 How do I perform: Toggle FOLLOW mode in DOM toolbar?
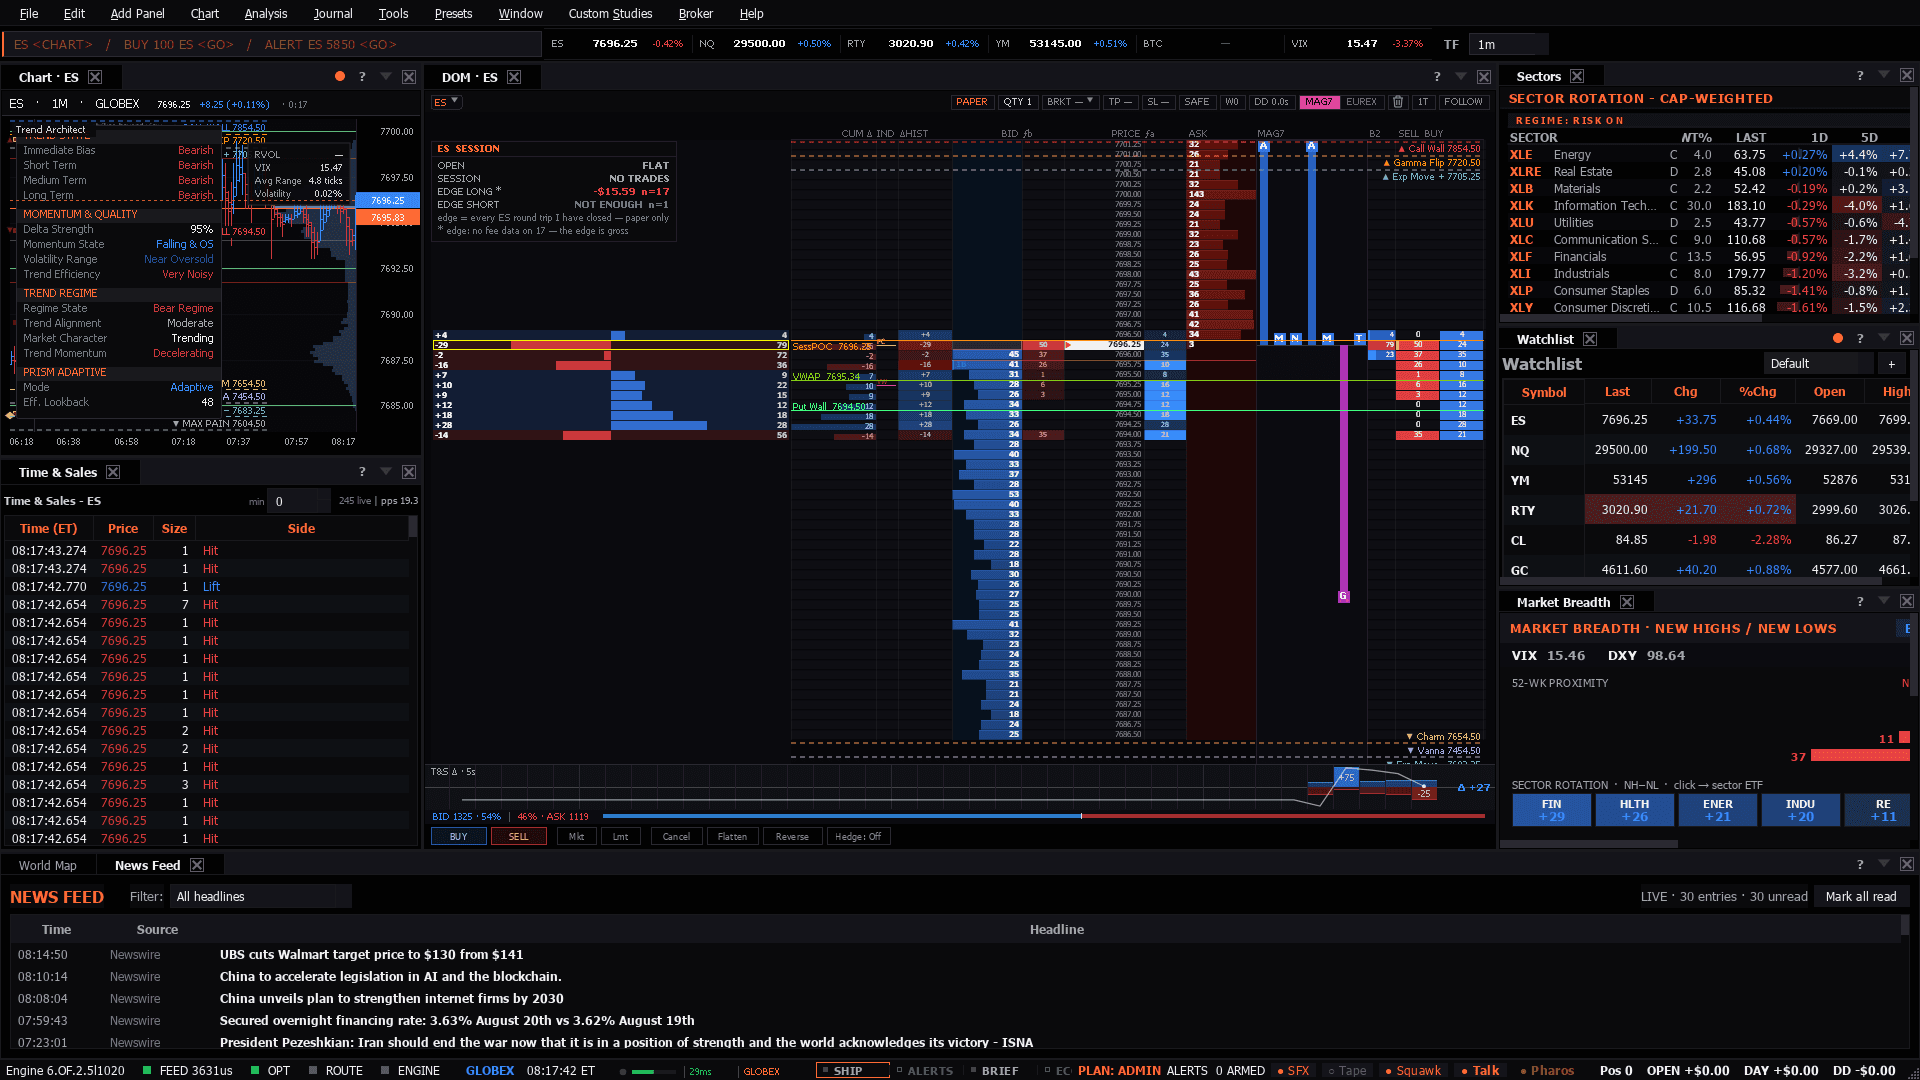(1463, 102)
